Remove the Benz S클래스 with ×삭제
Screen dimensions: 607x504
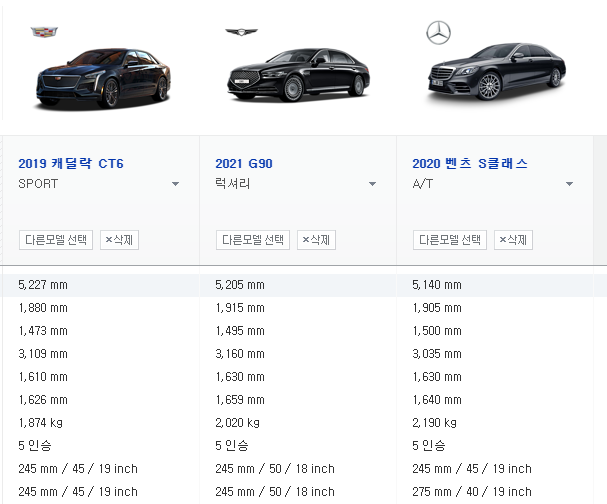click(514, 240)
